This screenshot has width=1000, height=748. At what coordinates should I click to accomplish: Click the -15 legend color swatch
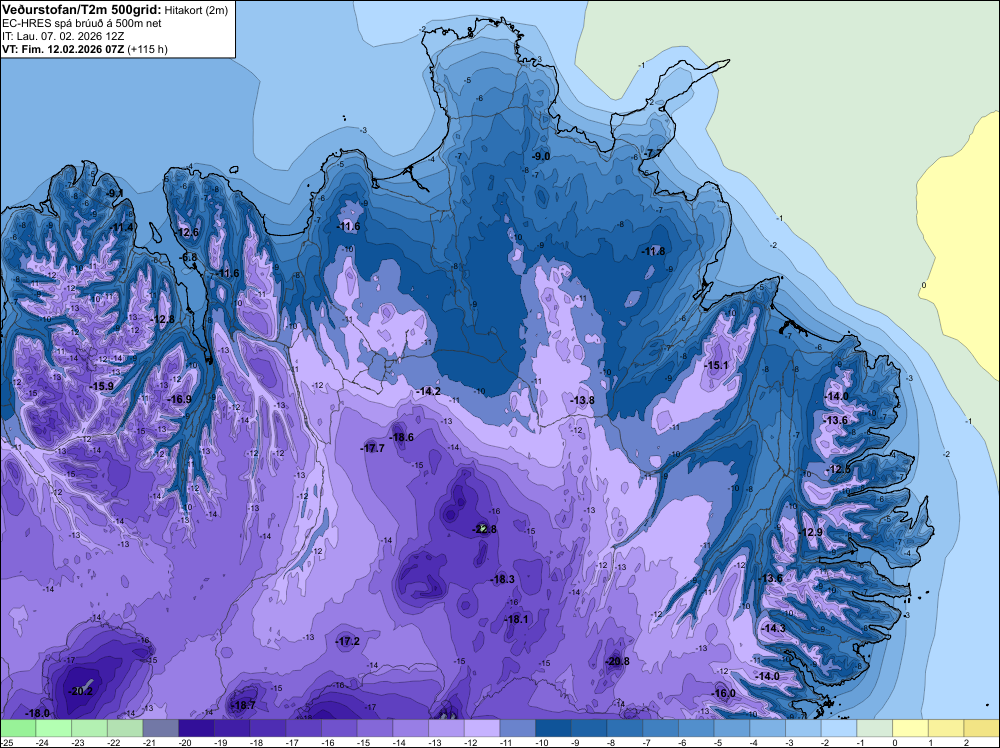tap(375, 728)
